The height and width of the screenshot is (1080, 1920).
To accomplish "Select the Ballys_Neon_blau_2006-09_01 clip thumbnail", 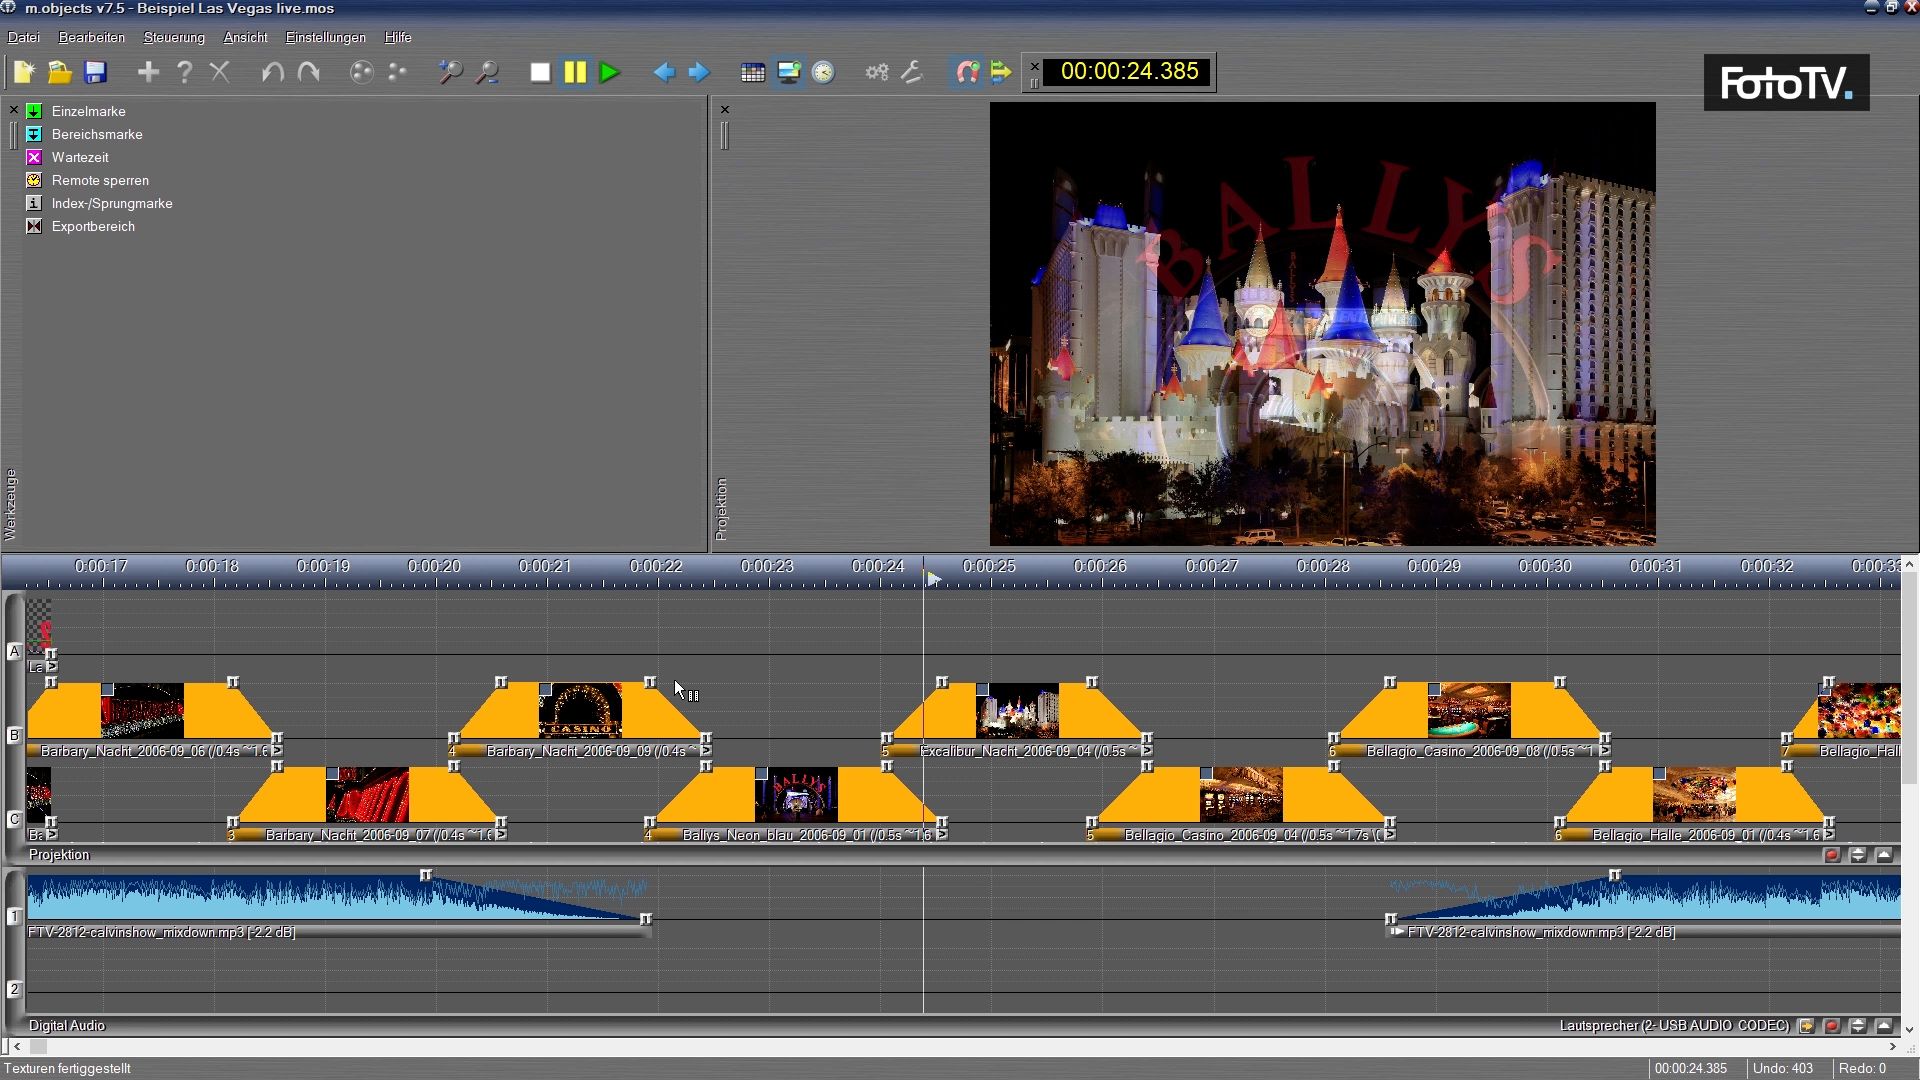I will 796,795.
